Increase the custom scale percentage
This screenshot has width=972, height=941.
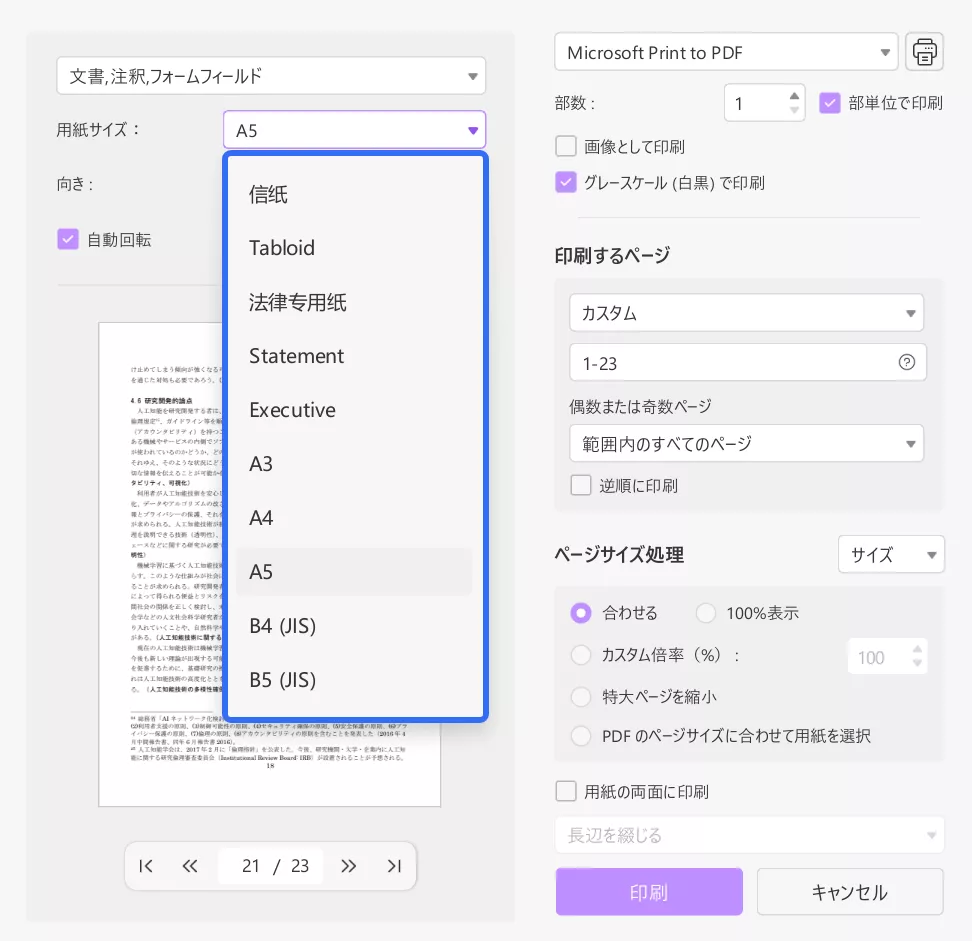[x=917, y=649]
